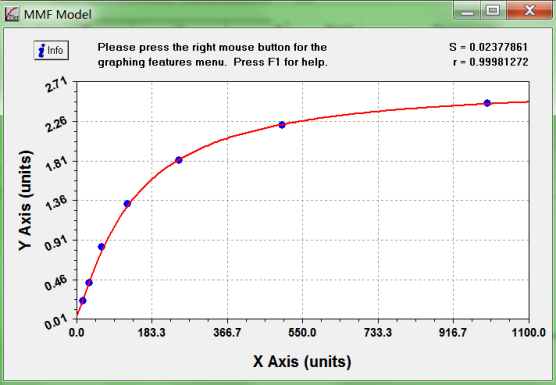Click the data point near y=0.91

click(101, 247)
